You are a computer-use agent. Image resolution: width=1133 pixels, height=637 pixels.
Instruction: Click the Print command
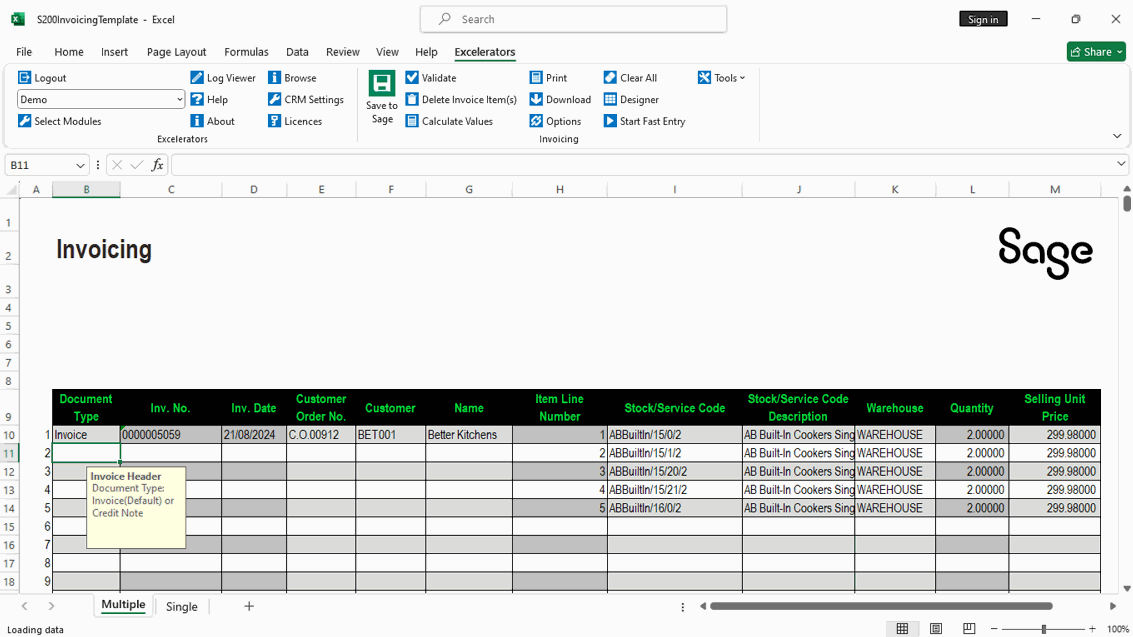click(x=548, y=78)
